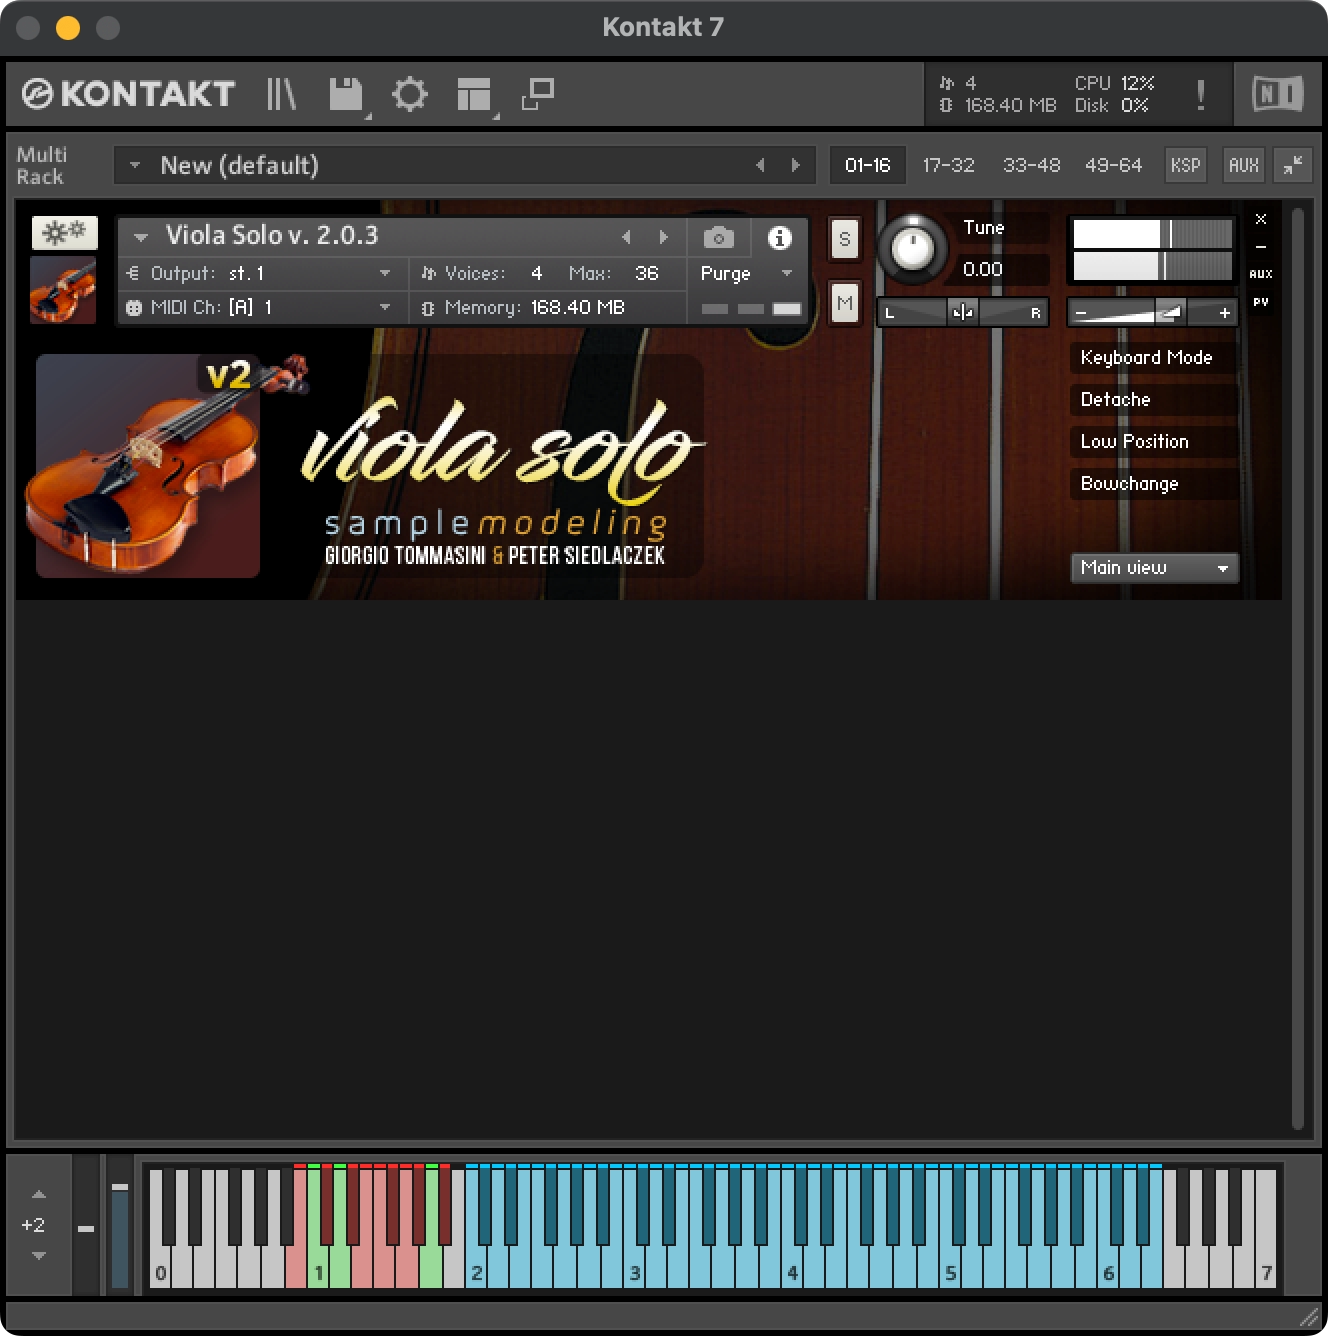This screenshot has width=1328, height=1336.
Task: Open the MIDI Ch dropdown
Action: click(x=263, y=307)
